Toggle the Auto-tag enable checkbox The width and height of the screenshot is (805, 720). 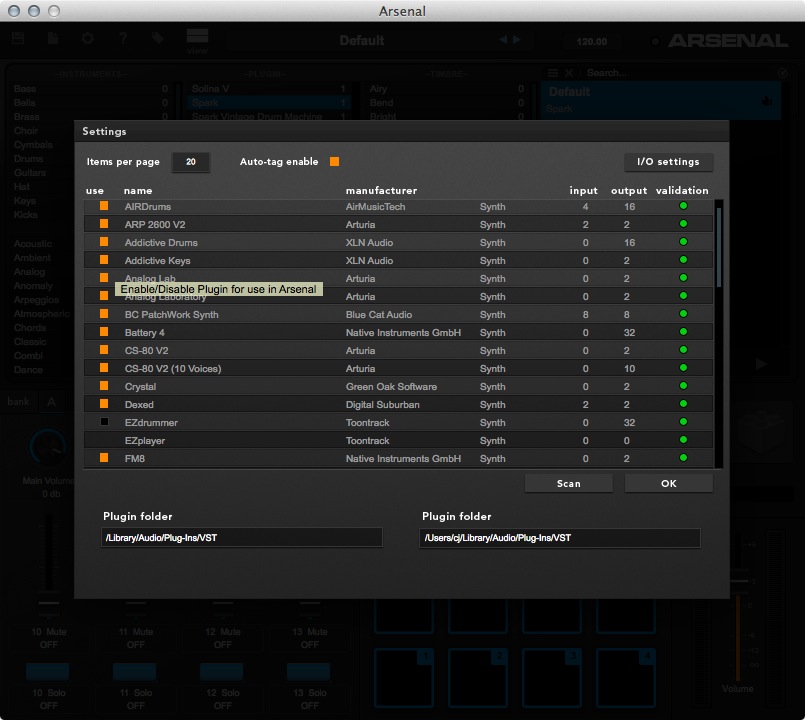(335, 162)
